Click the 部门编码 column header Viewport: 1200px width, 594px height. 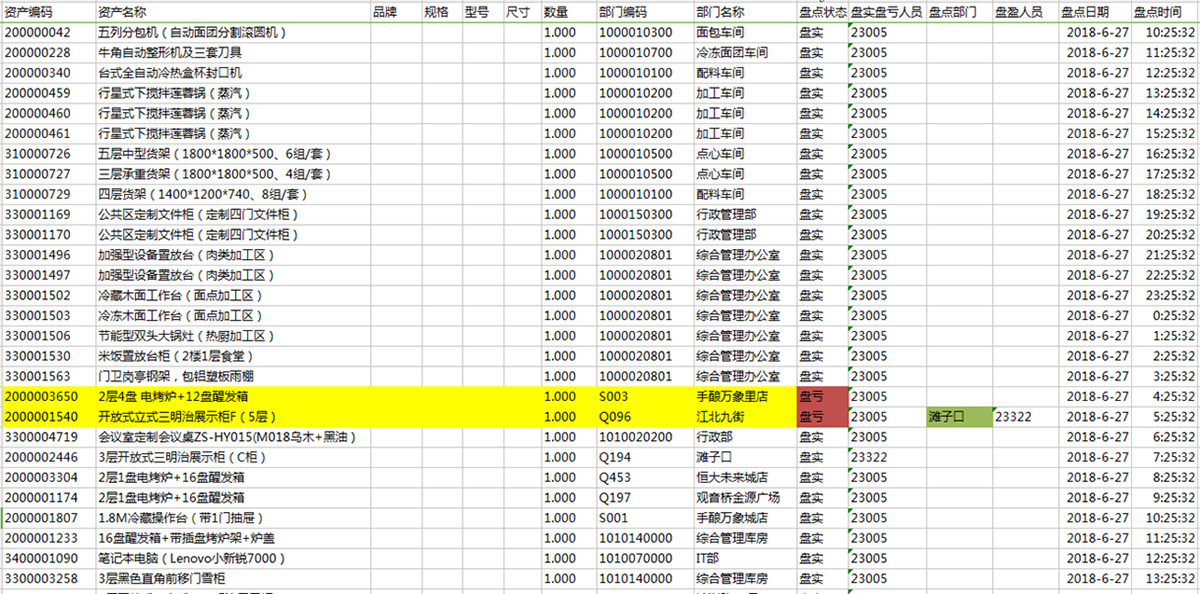point(623,12)
